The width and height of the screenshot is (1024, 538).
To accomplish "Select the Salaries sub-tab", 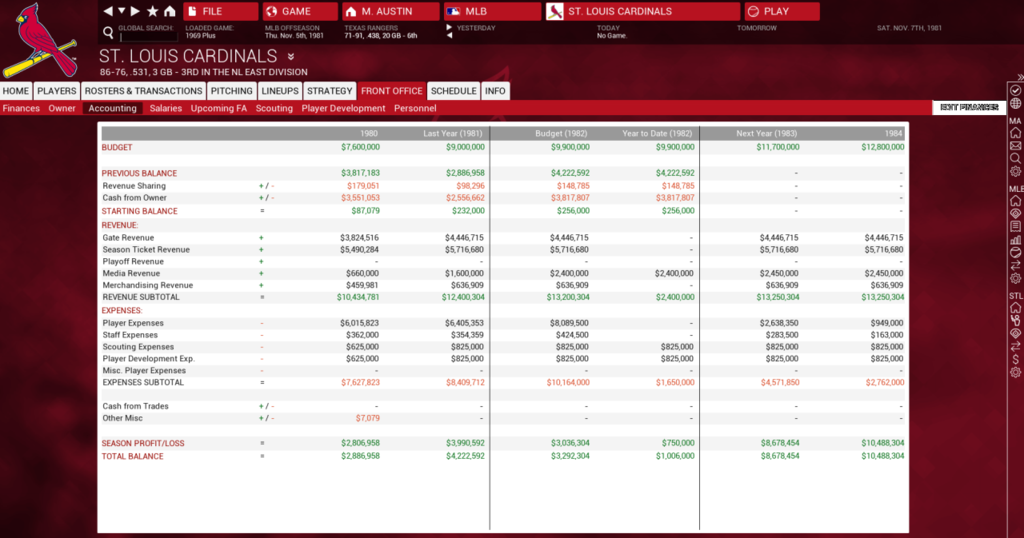I will (x=166, y=108).
